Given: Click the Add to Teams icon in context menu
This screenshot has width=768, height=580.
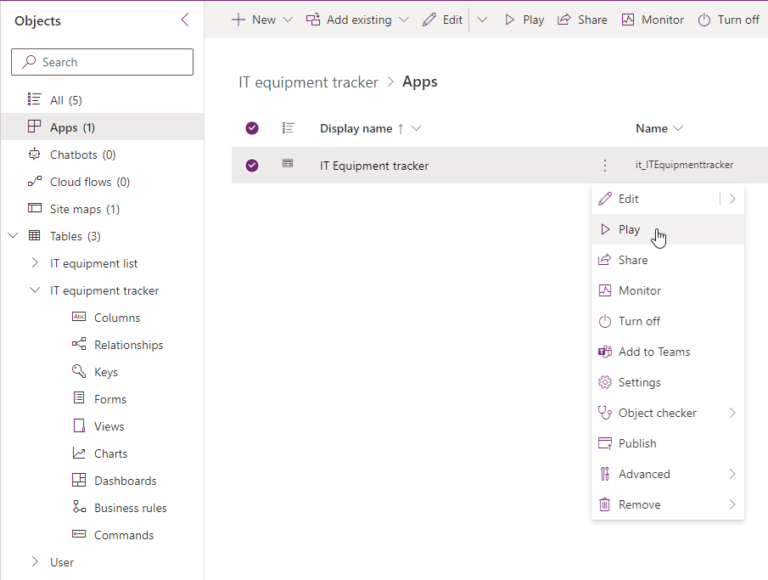Looking at the screenshot, I should [604, 352].
